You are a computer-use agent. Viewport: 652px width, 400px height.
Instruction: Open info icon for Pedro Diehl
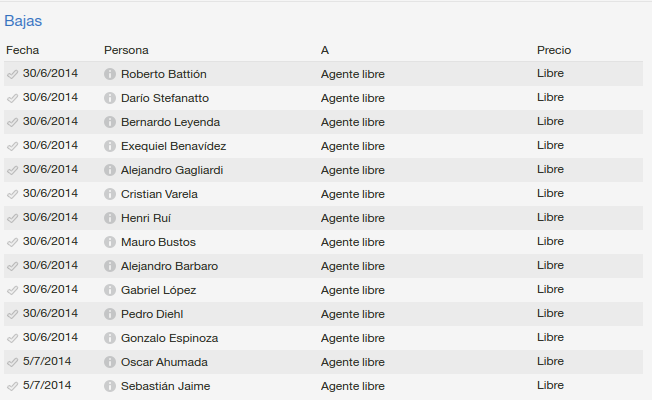[110, 314]
